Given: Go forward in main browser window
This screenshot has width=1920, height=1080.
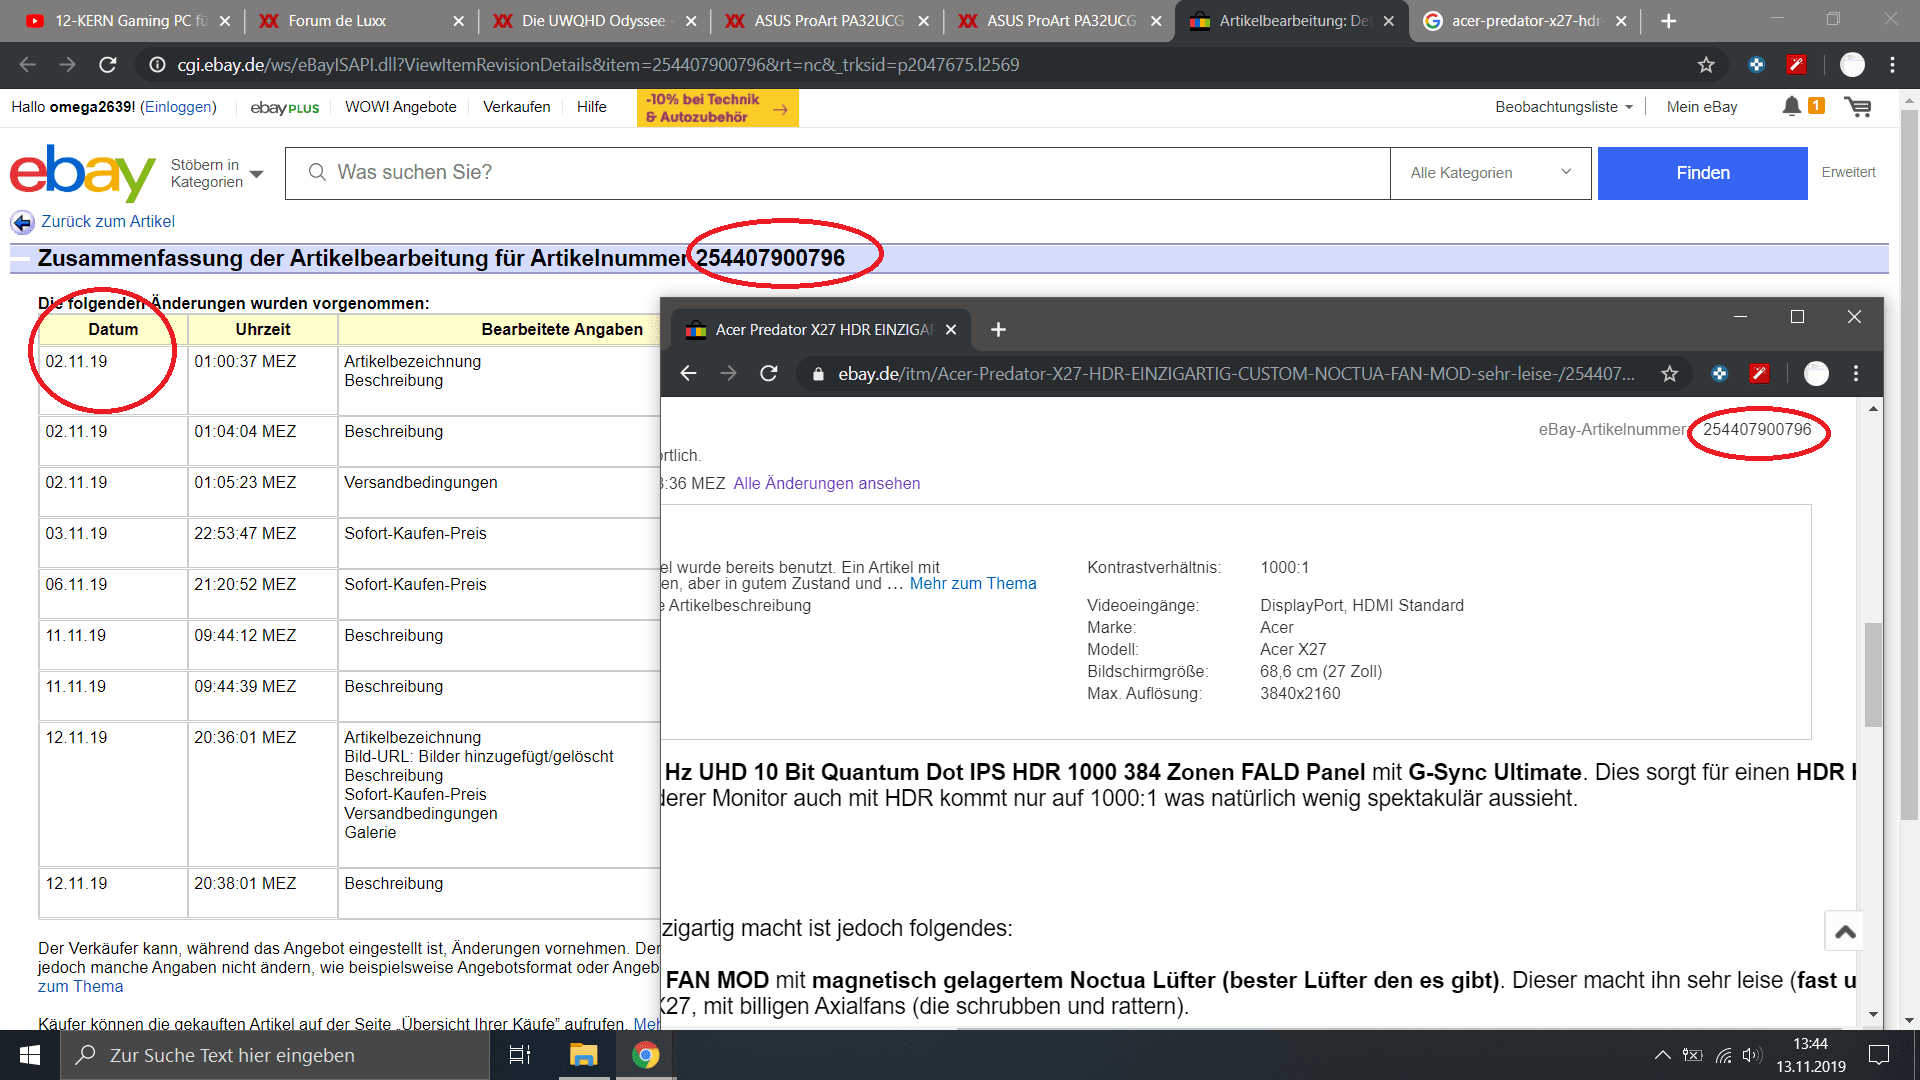Looking at the screenshot, I should (67, 65).
